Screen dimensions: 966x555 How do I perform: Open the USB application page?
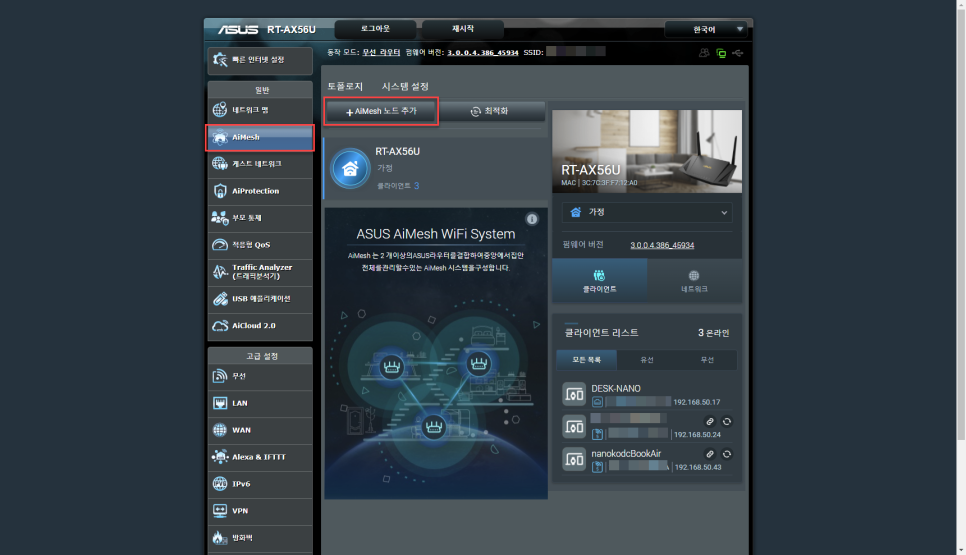point(260,299)
